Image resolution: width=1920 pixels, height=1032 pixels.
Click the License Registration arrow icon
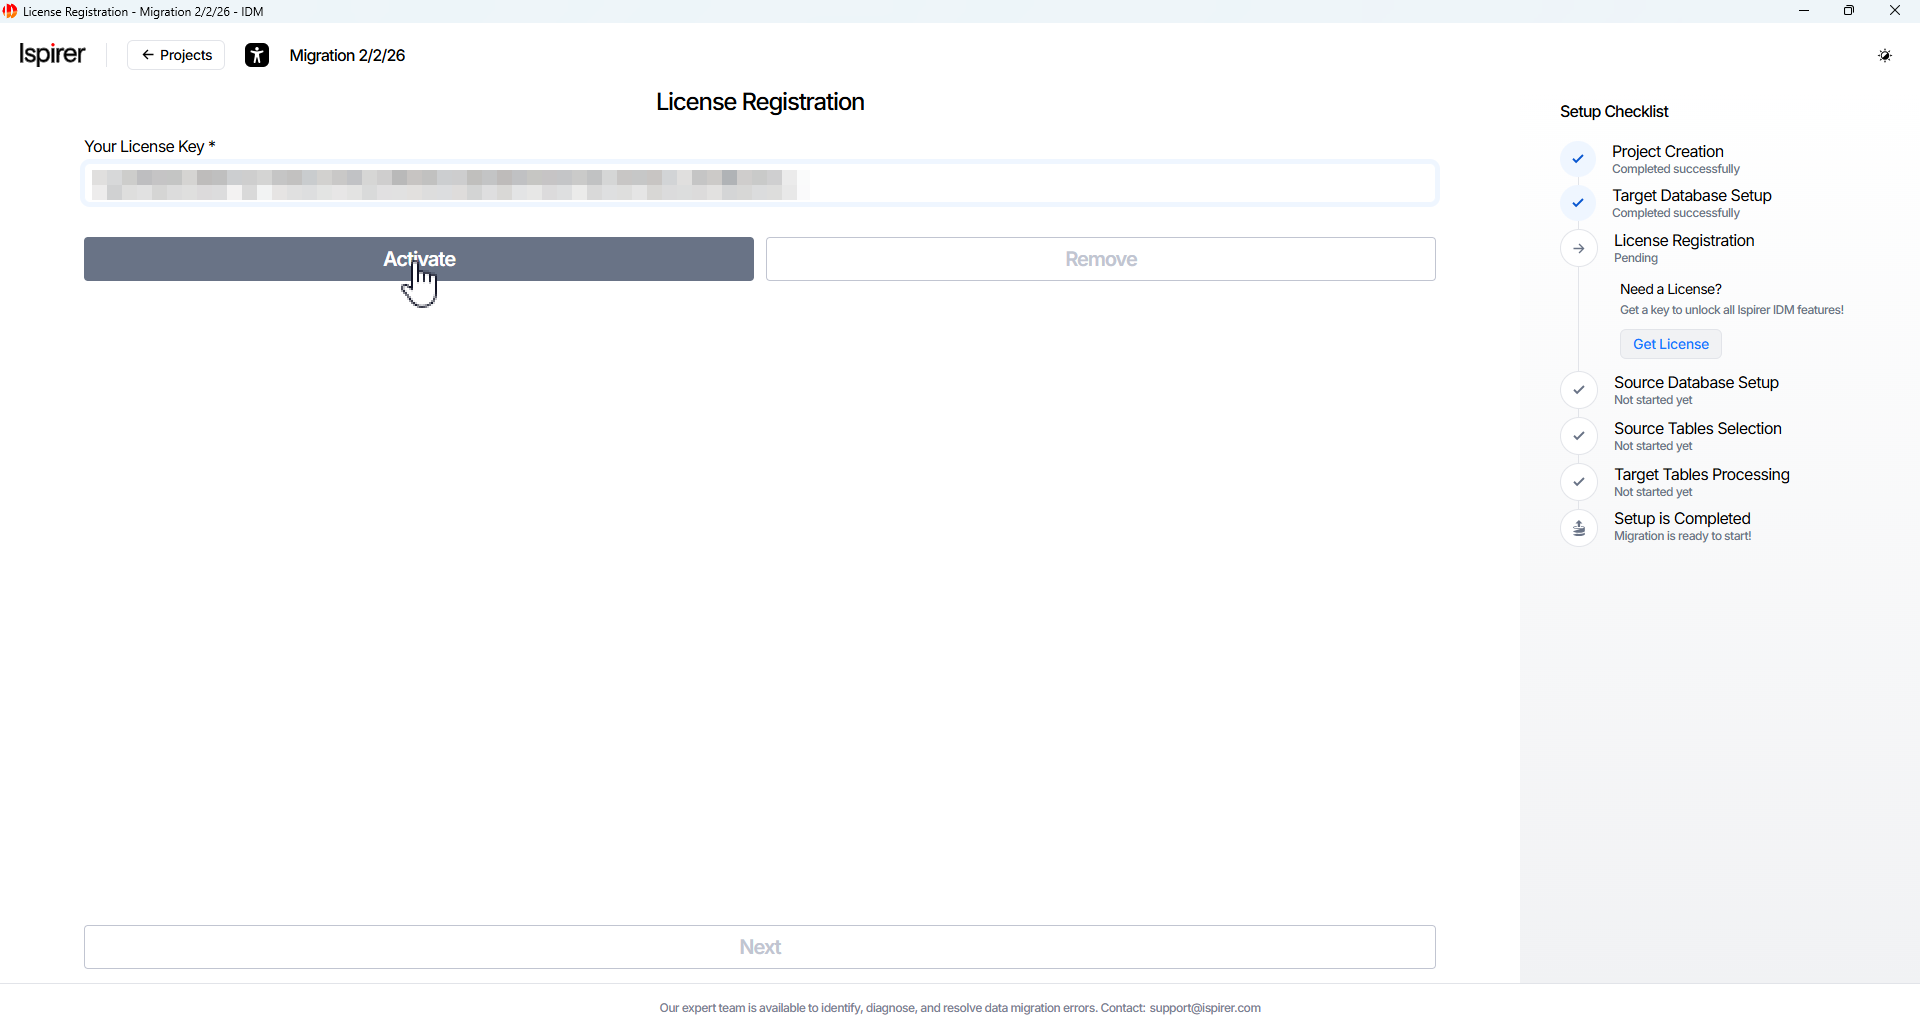click(1579, 249)
